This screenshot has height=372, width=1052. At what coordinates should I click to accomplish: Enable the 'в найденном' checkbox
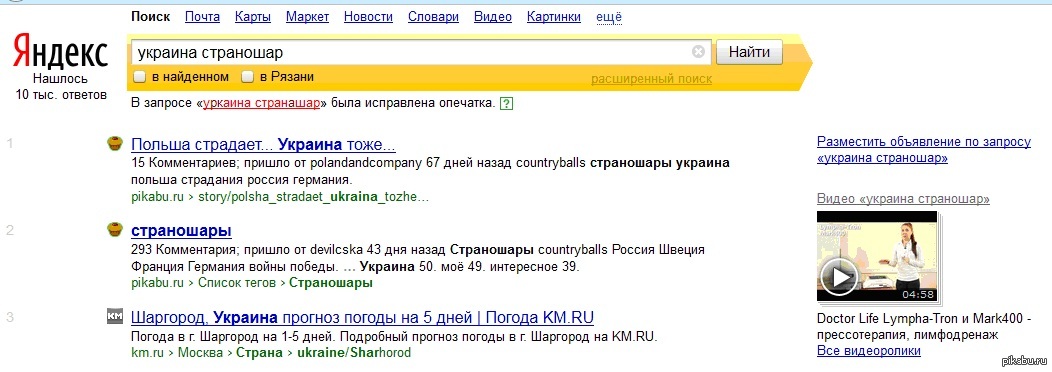[x=140, y=77]
